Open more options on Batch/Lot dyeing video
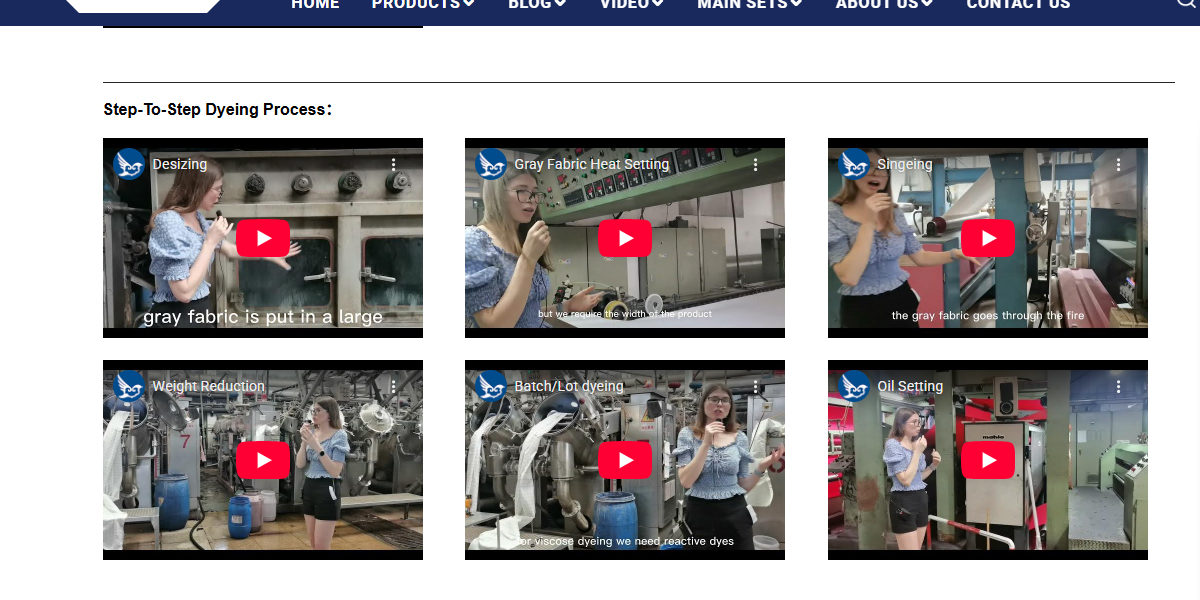 pos(756,386)
